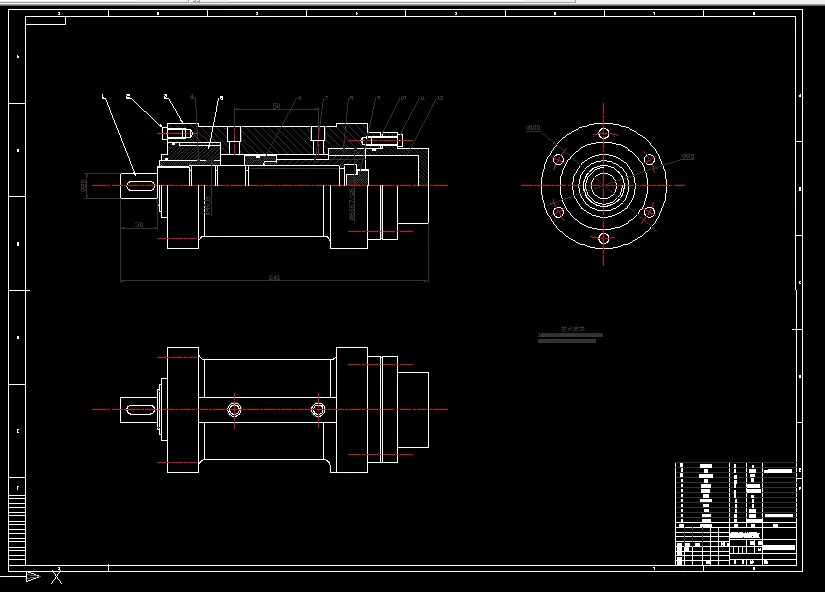The height and width of the screenshot is (592, 825).
Task: Select the right port hole in bottom view
Action: (x=318, y=409)
